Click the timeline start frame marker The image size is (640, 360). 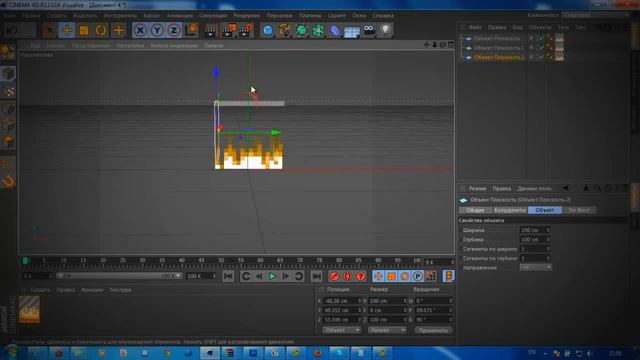(x=25, y=260)
